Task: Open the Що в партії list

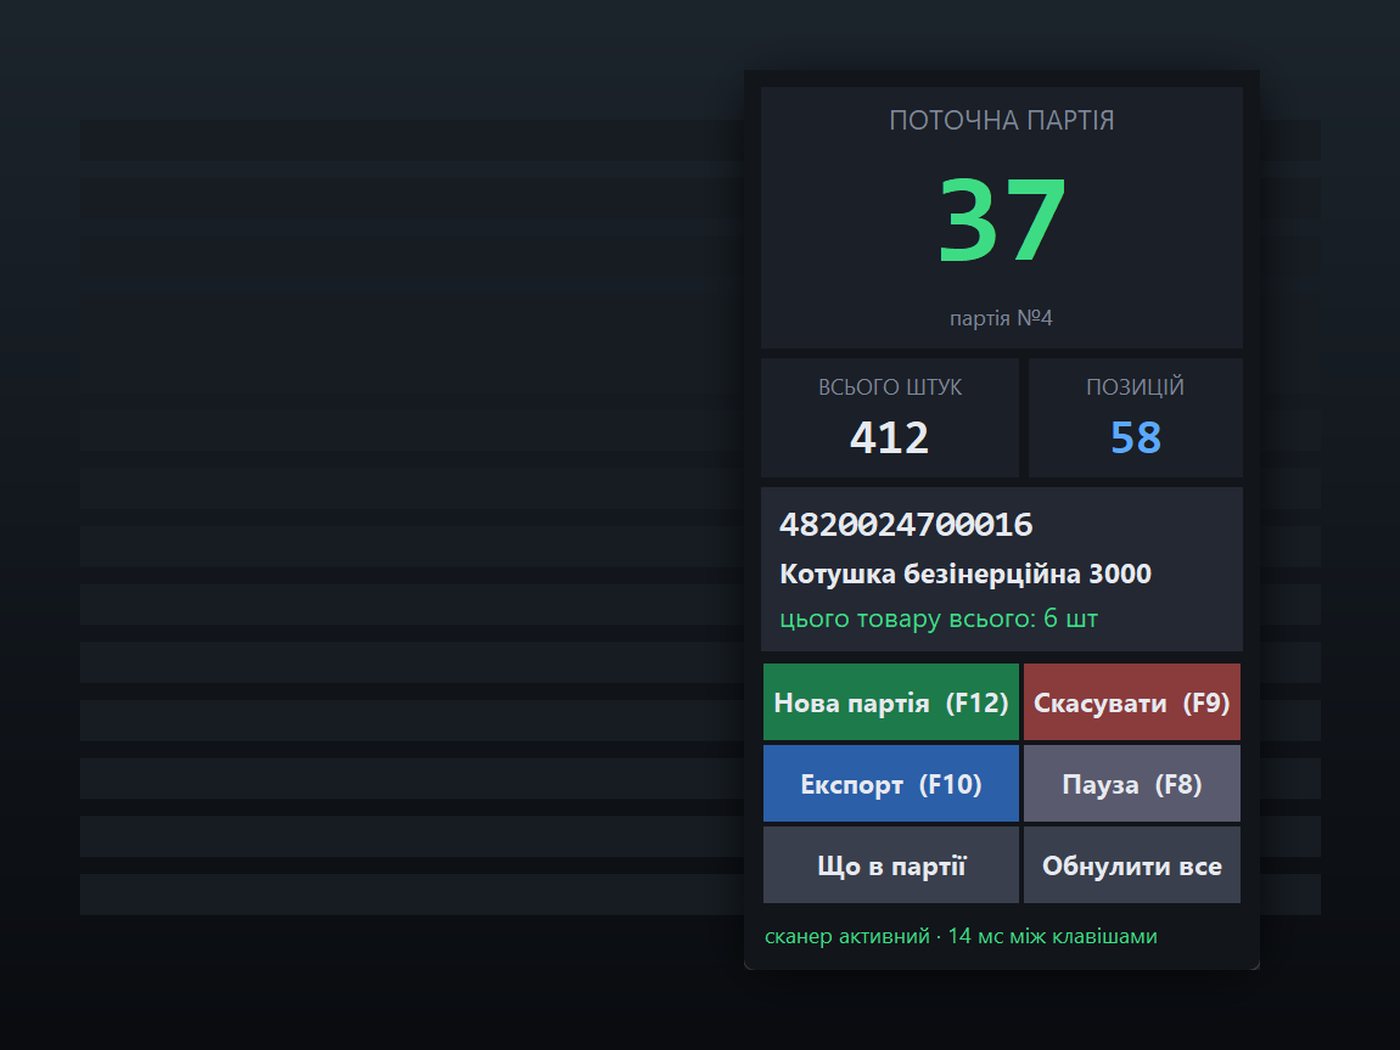Action: click(x=891, y=865)
